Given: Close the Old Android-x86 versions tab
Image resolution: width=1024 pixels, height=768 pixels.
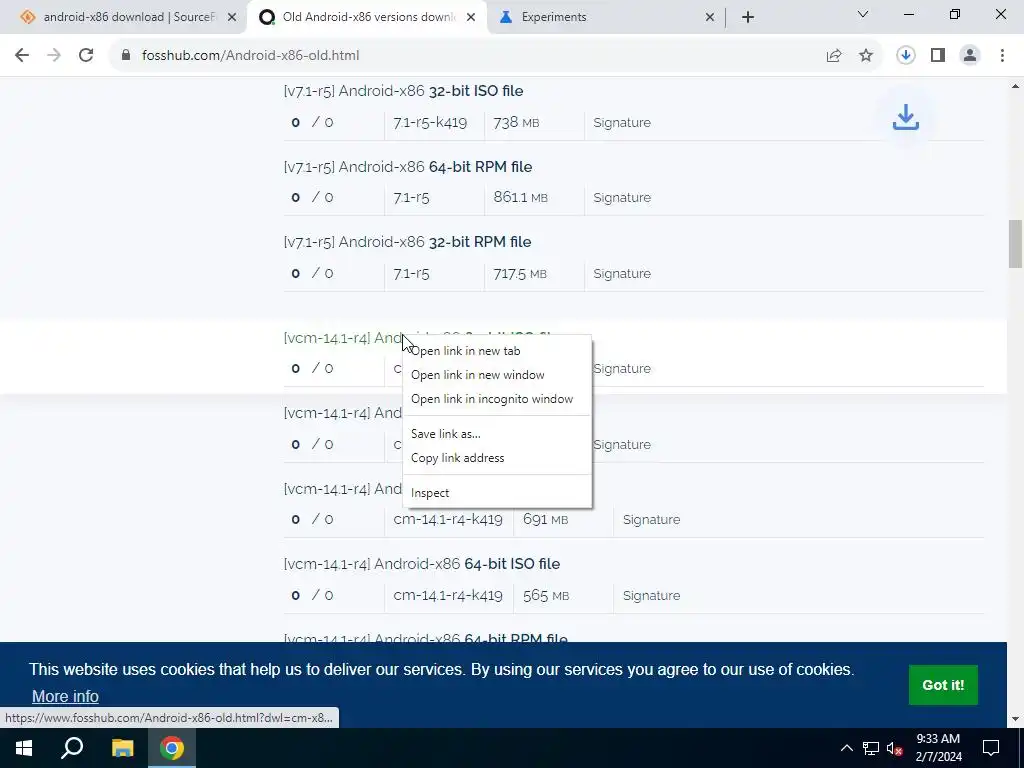Looking at the screenshot, I should [x=471, y=17].
